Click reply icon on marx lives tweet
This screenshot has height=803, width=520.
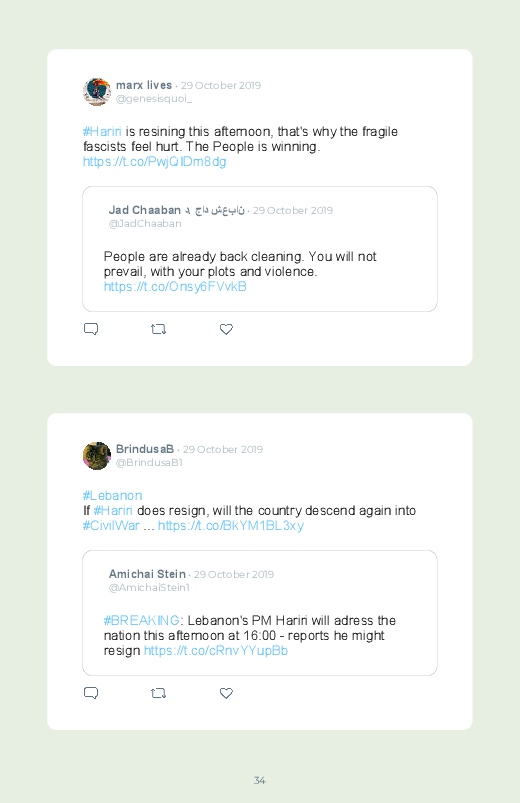click(x=91, y=329)
